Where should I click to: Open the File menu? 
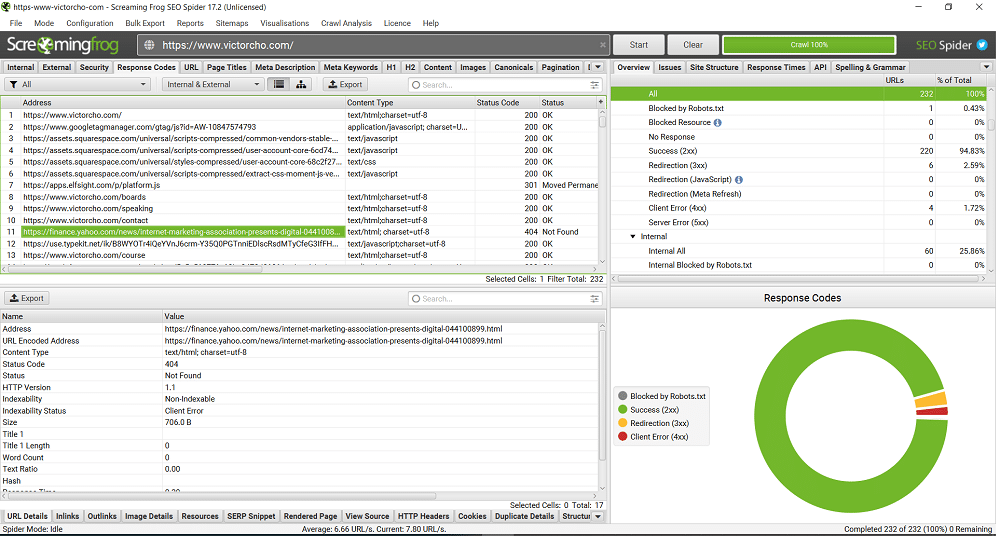(x=16, y=23)
